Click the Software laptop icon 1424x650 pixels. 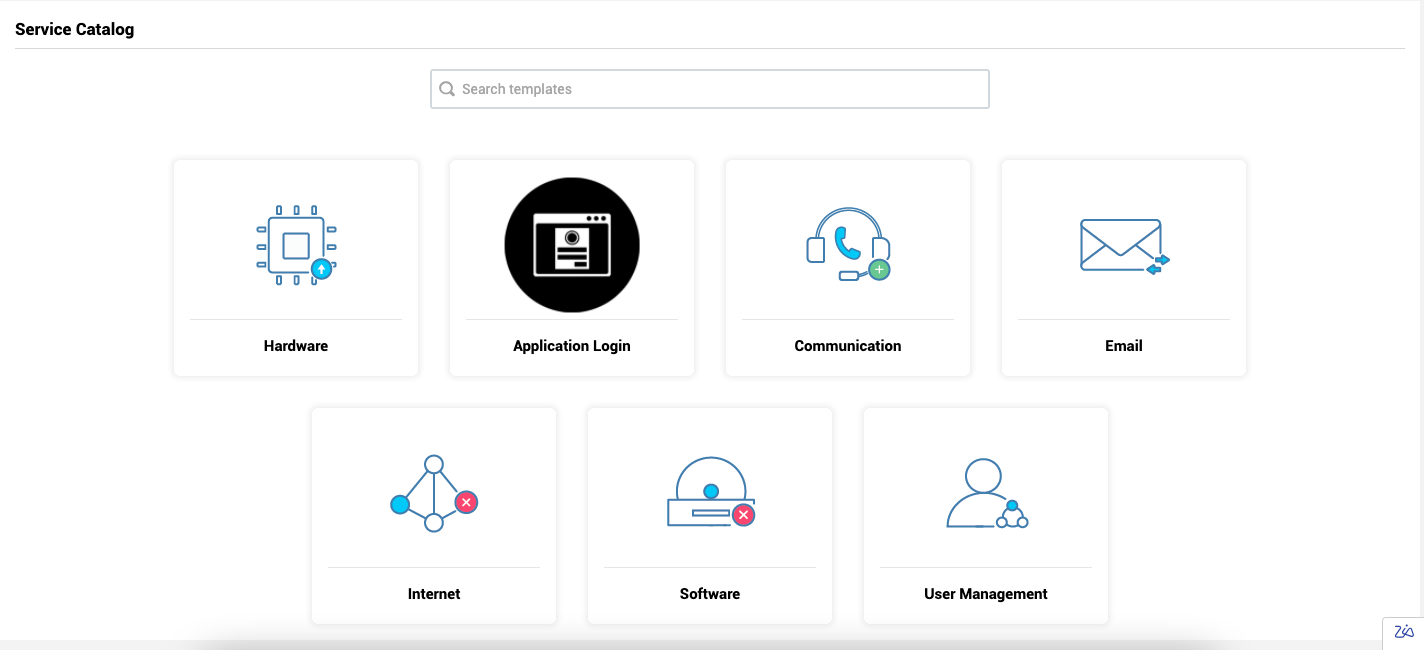(709, 492)
